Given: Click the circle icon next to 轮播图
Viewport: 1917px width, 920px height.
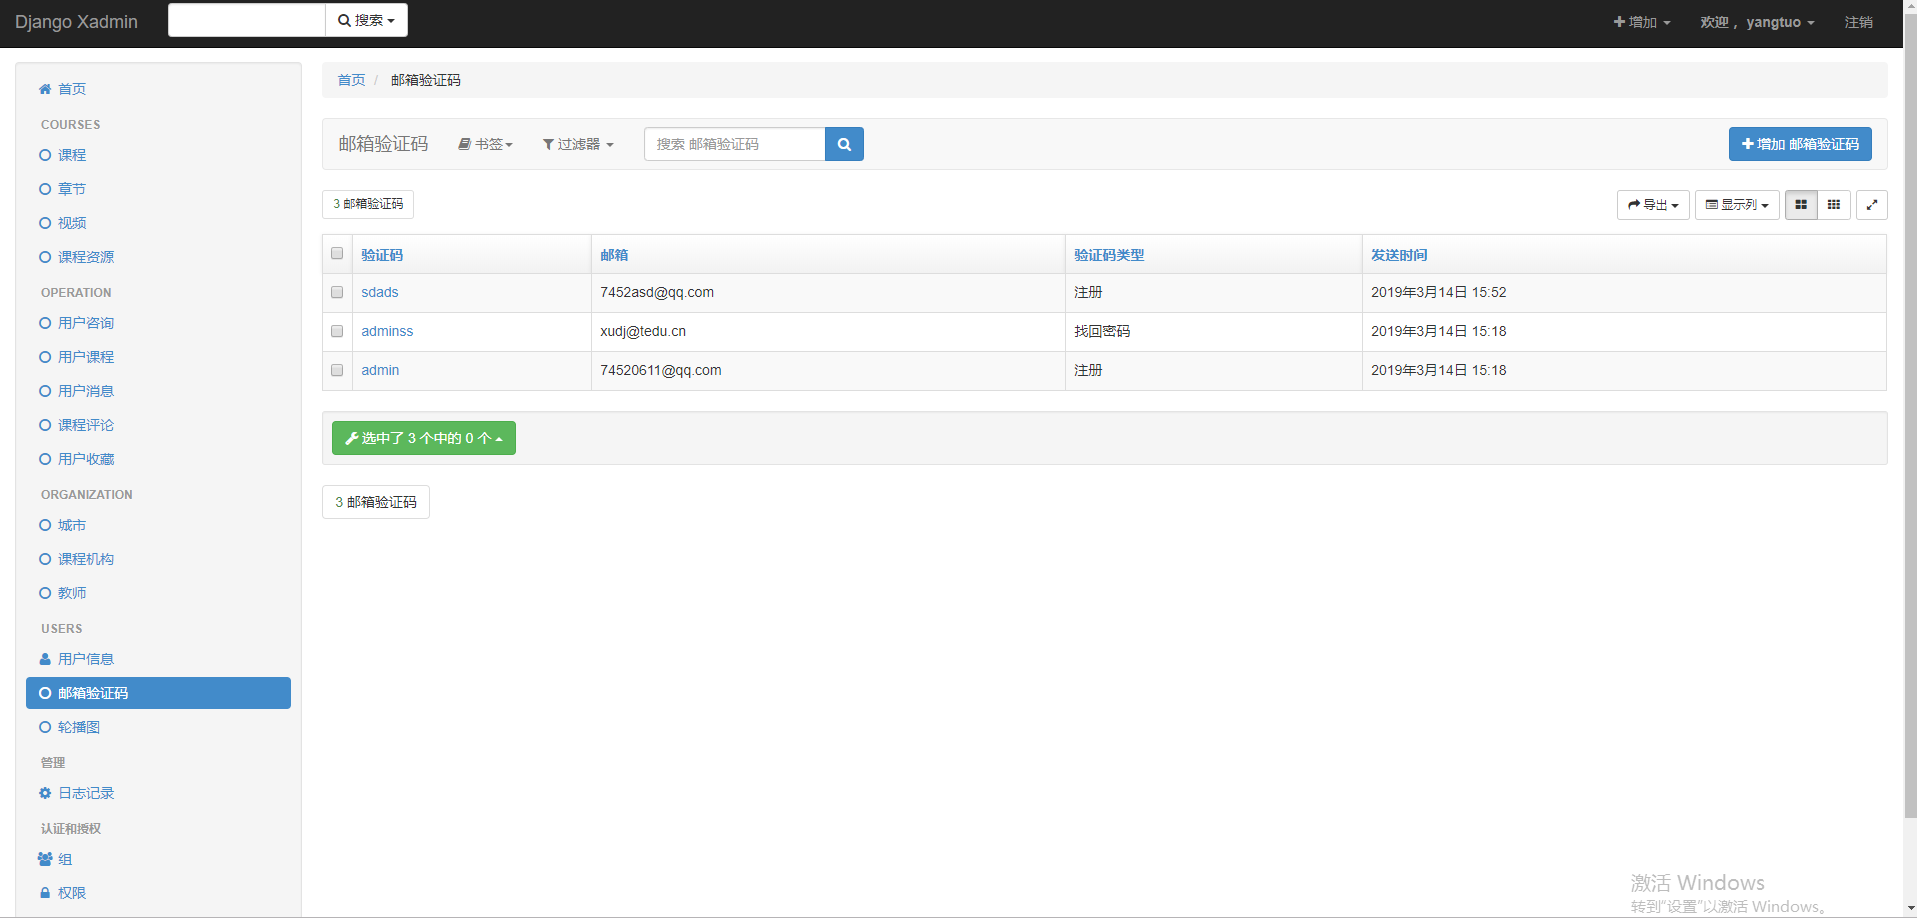Looking at the screenshot, I should tap(45, 727).
